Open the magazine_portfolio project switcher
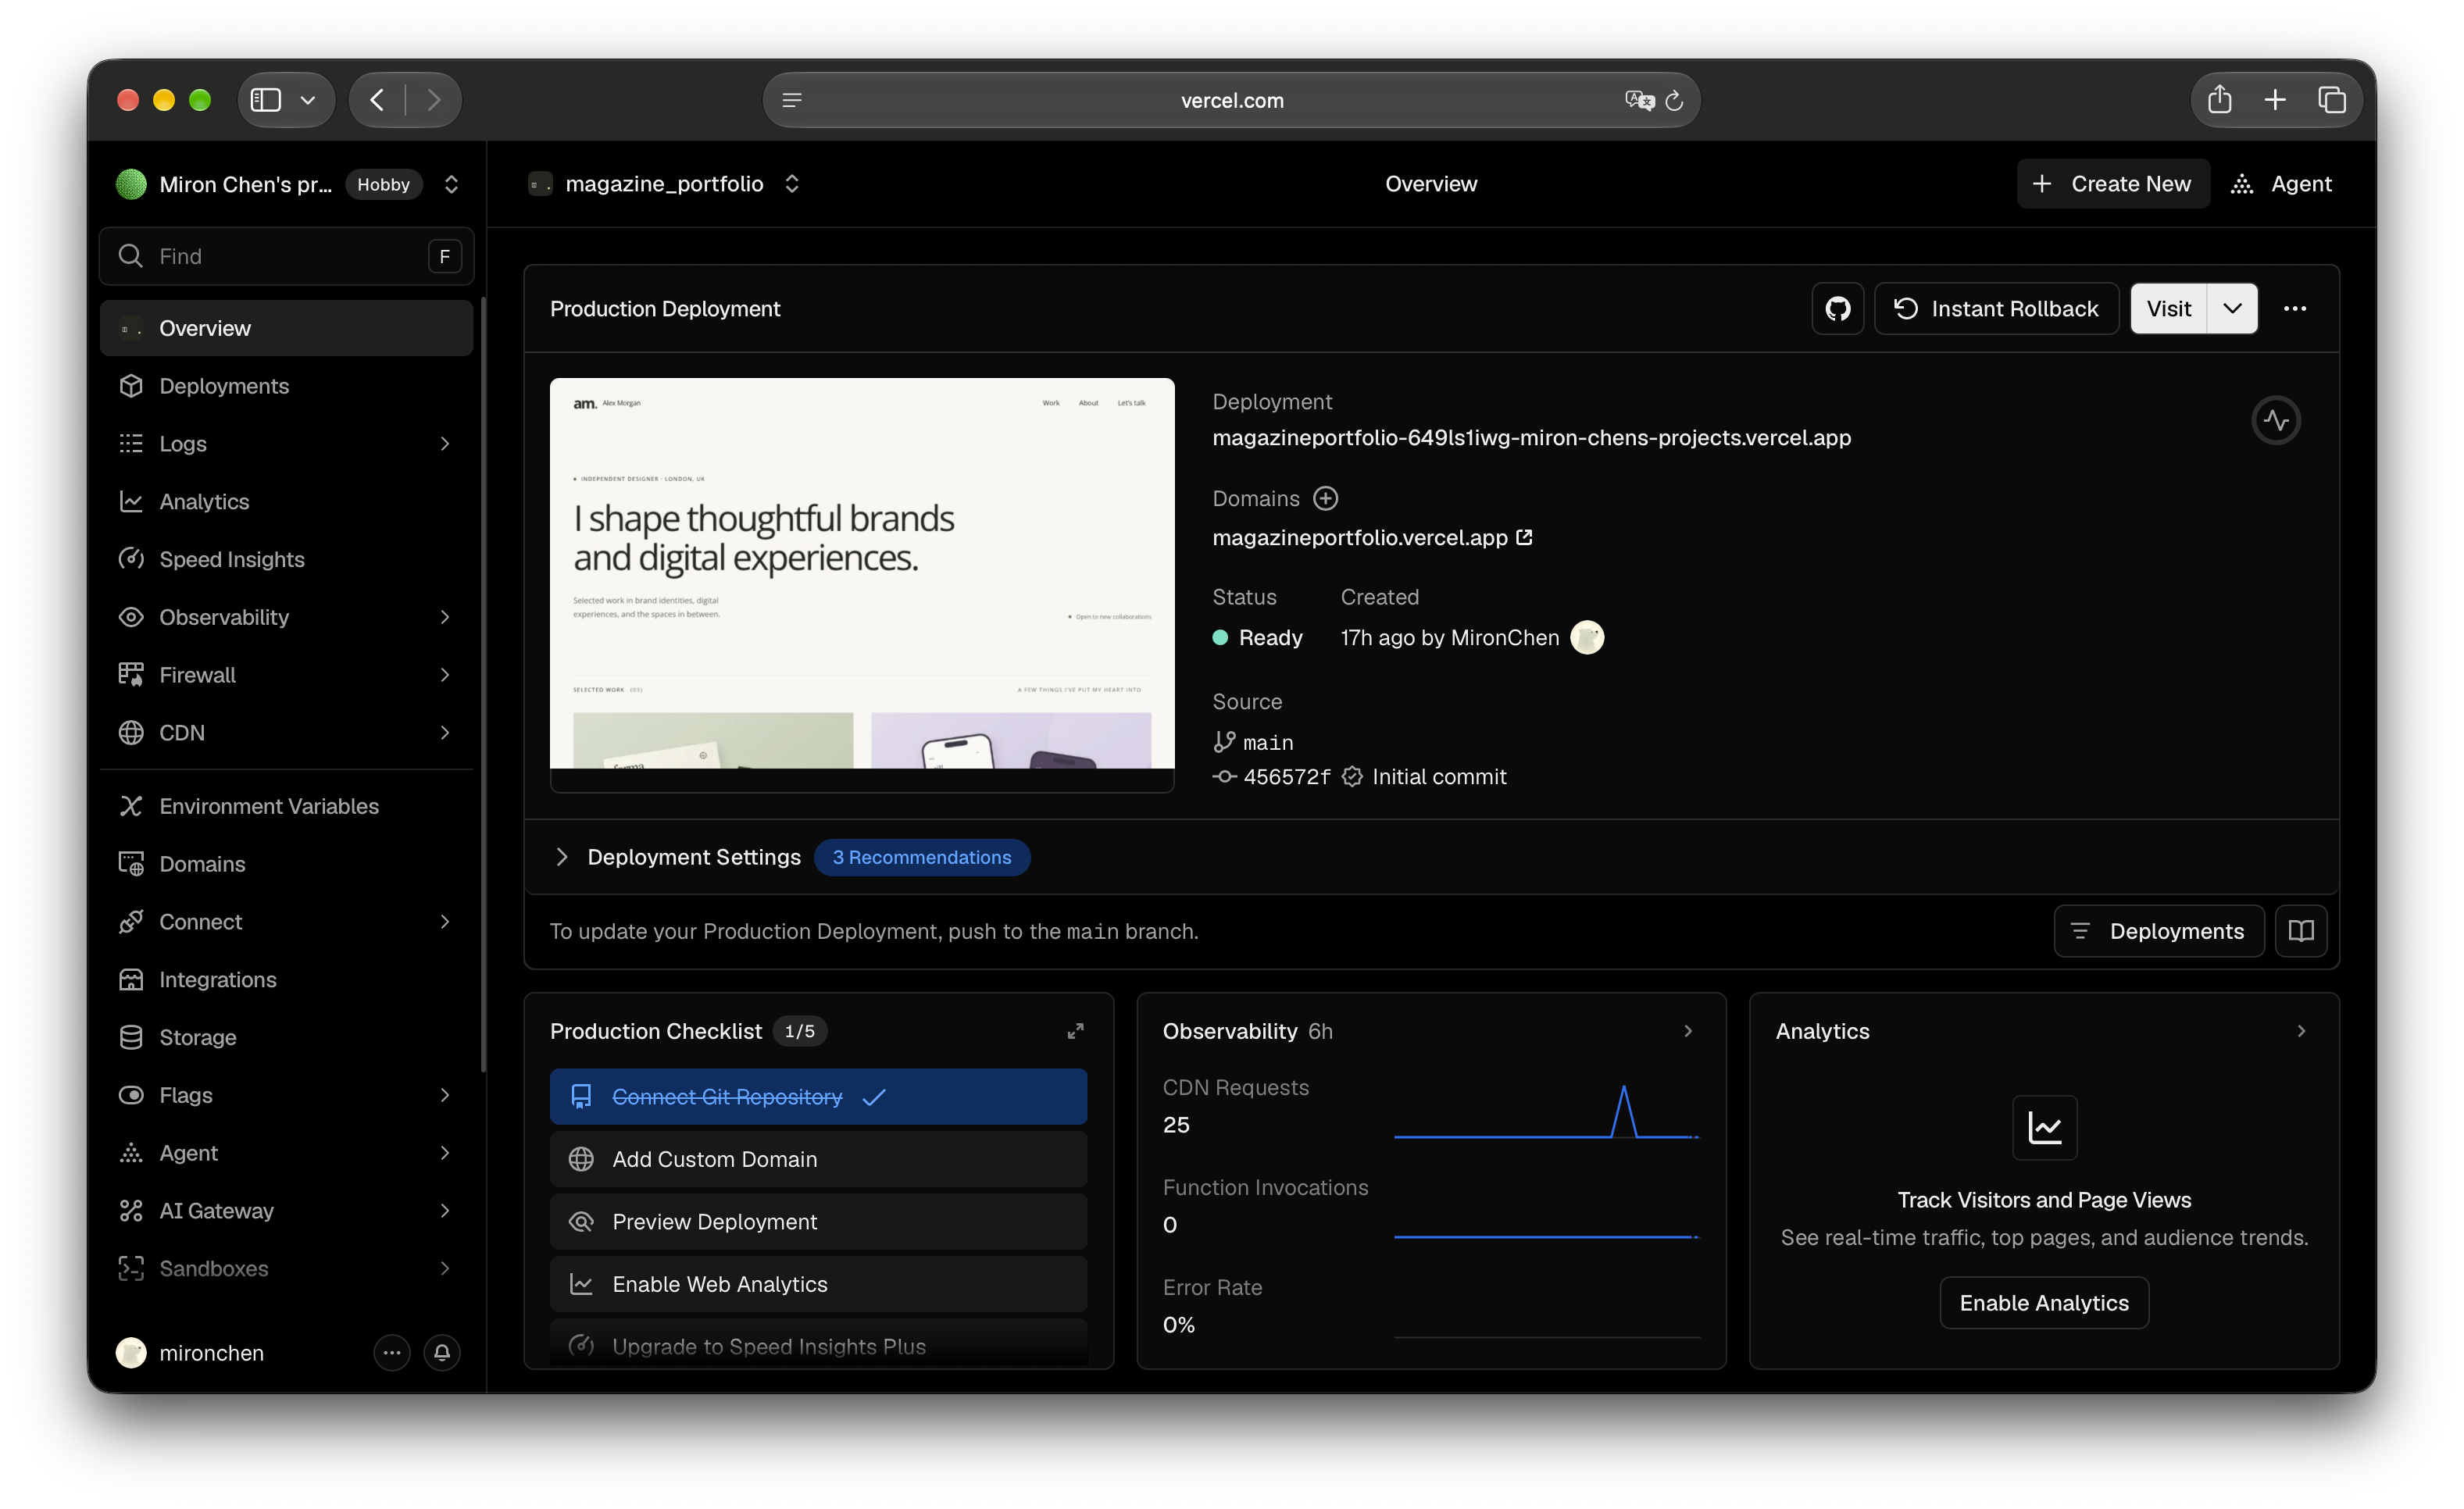Image resolution: width=2464 pixels, height=1509 pixels. [x=792, y=184]
